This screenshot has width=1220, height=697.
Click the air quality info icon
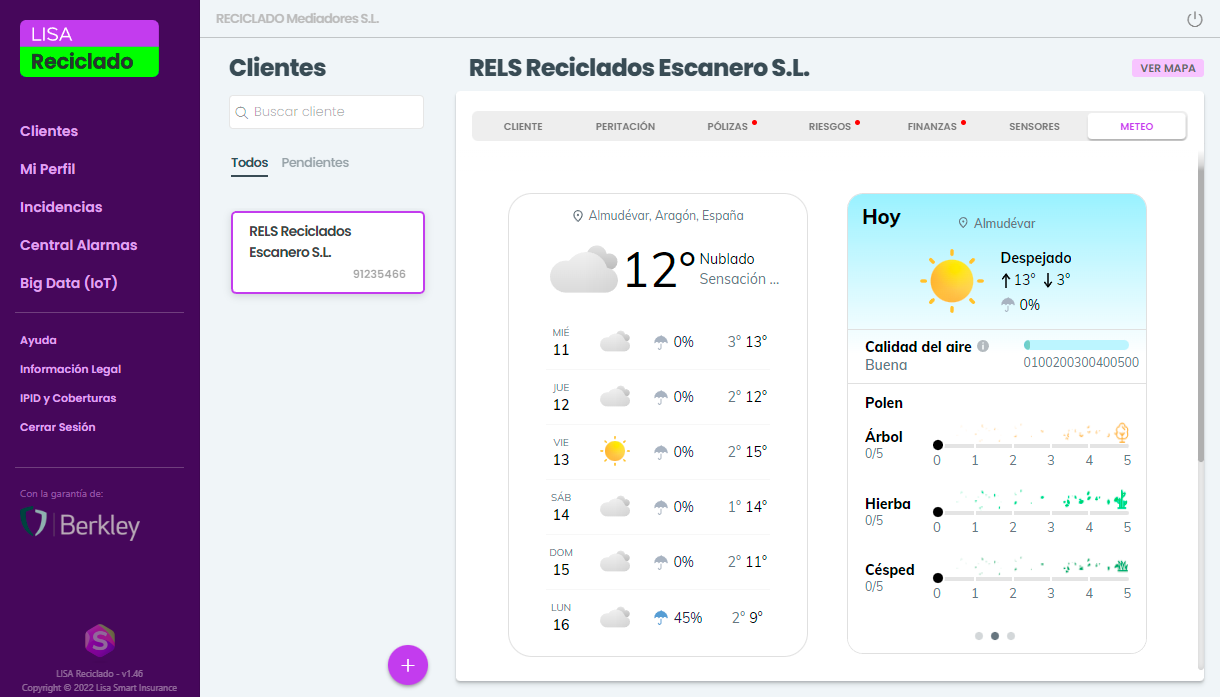983,346
